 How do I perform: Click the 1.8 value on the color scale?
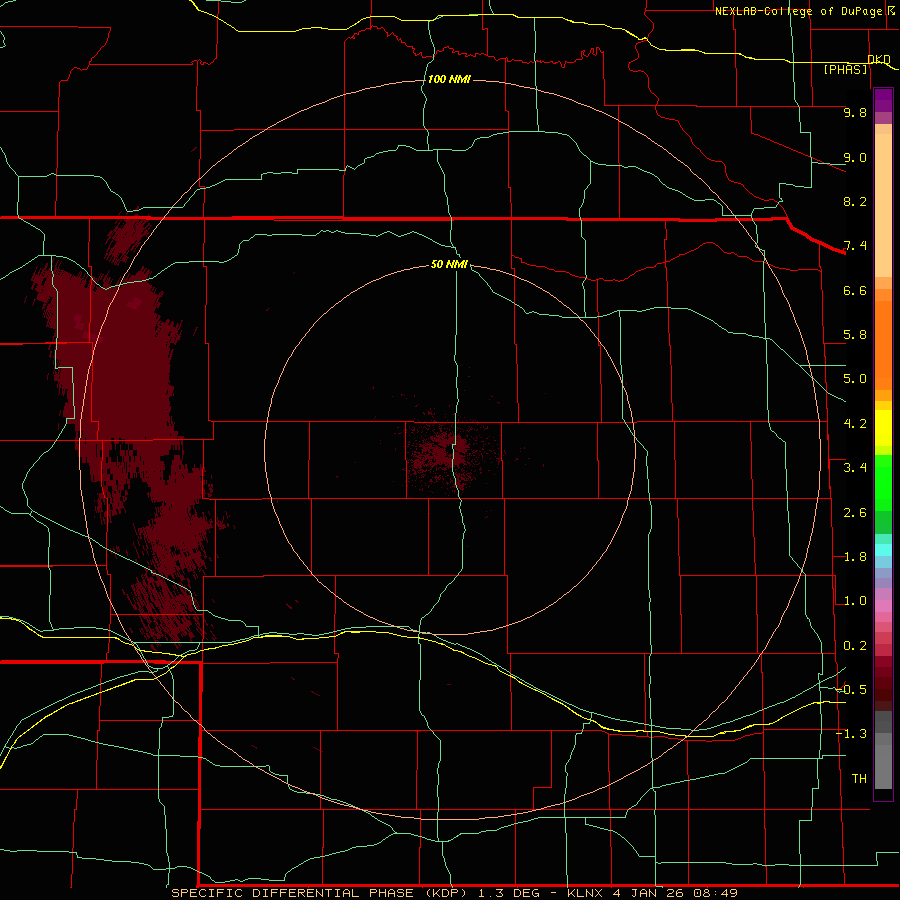855,557
